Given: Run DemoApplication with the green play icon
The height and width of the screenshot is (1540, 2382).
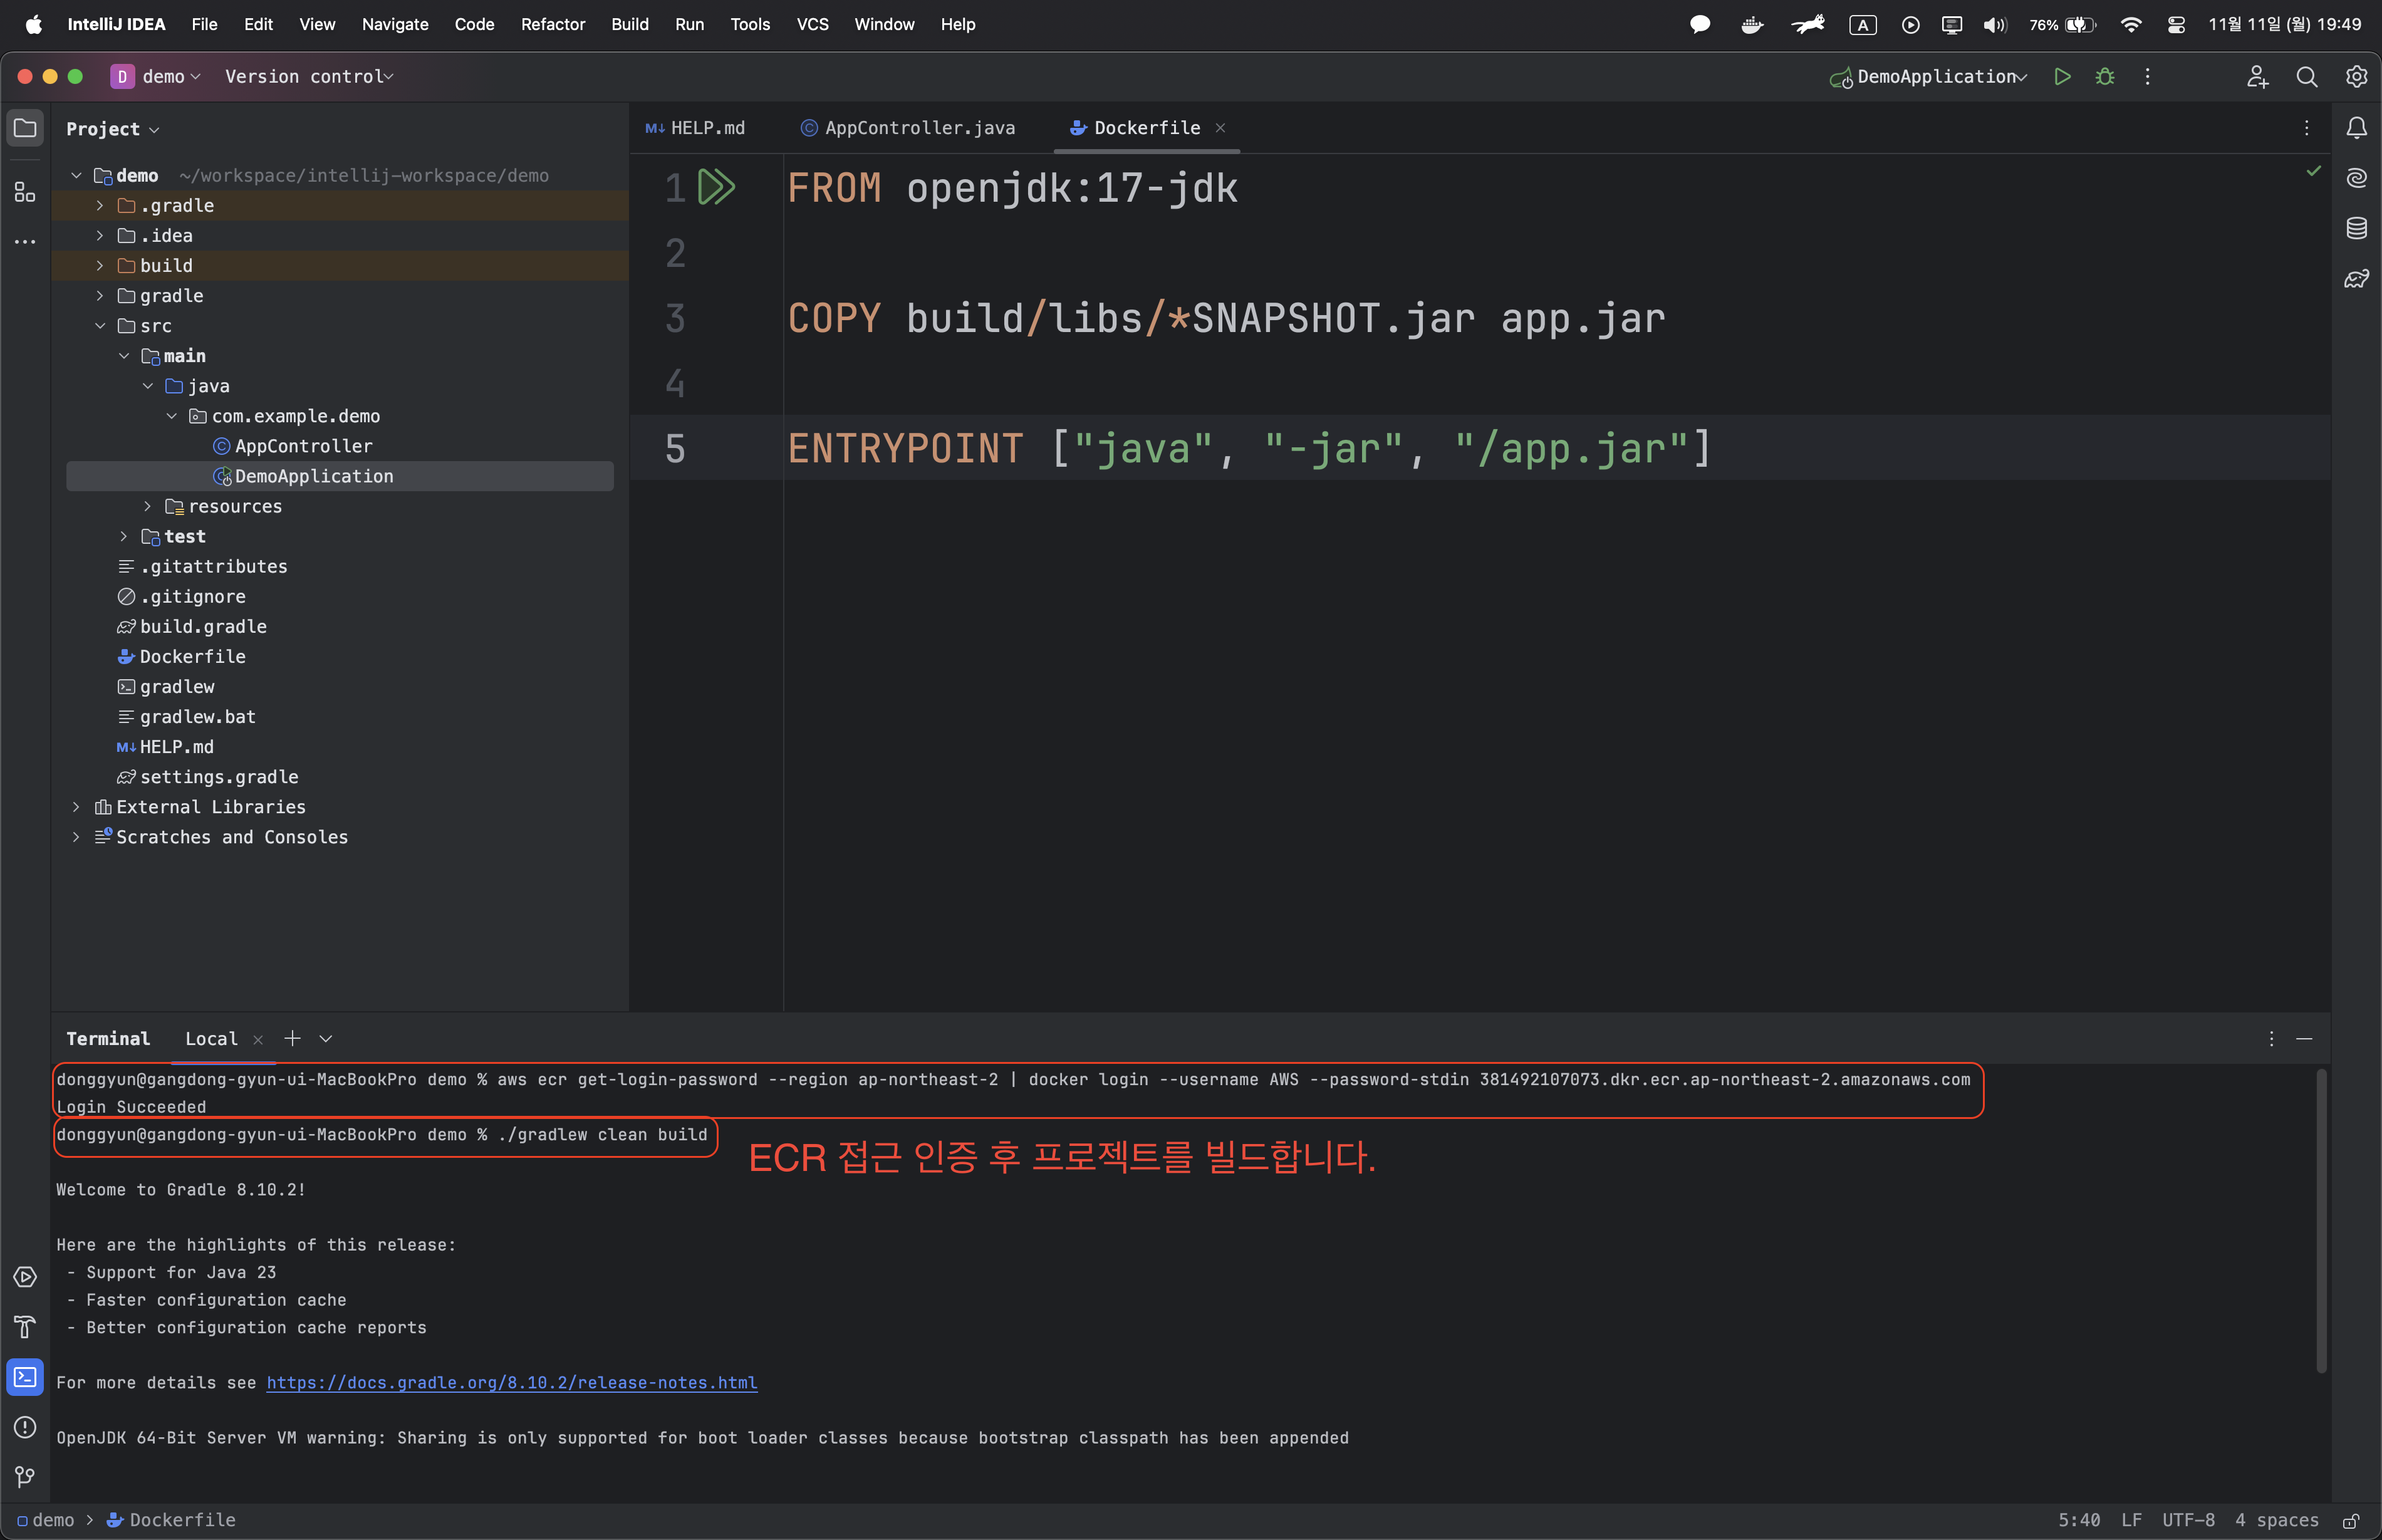Looking at the screenshot, I should click(2062, 77).
